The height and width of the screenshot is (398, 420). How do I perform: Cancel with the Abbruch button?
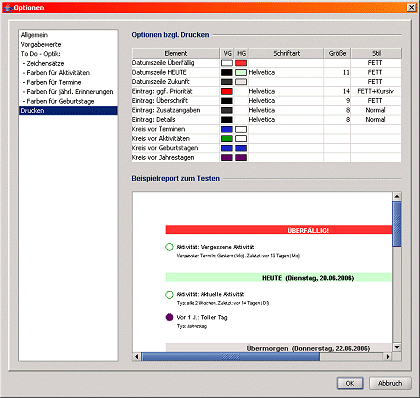coord(390,383)
